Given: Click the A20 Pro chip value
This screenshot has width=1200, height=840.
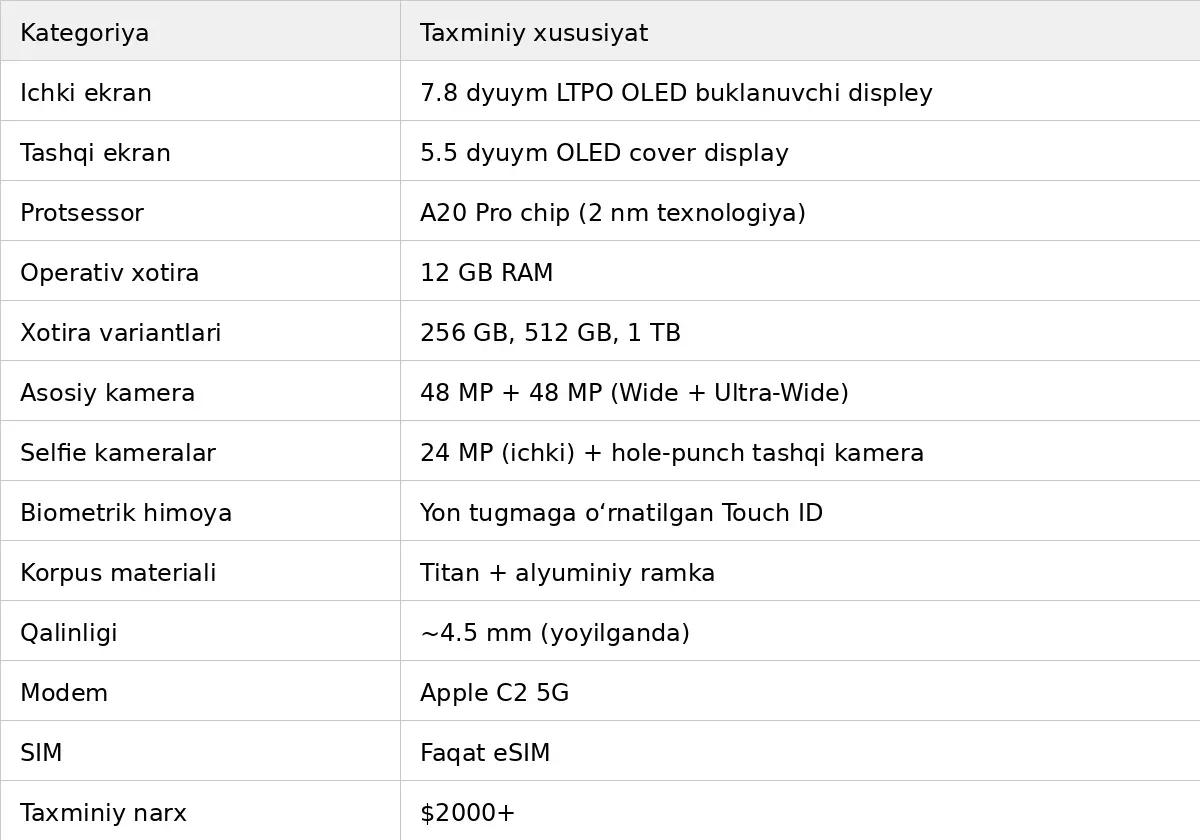Looking at the screenshot, I should 612,213.
